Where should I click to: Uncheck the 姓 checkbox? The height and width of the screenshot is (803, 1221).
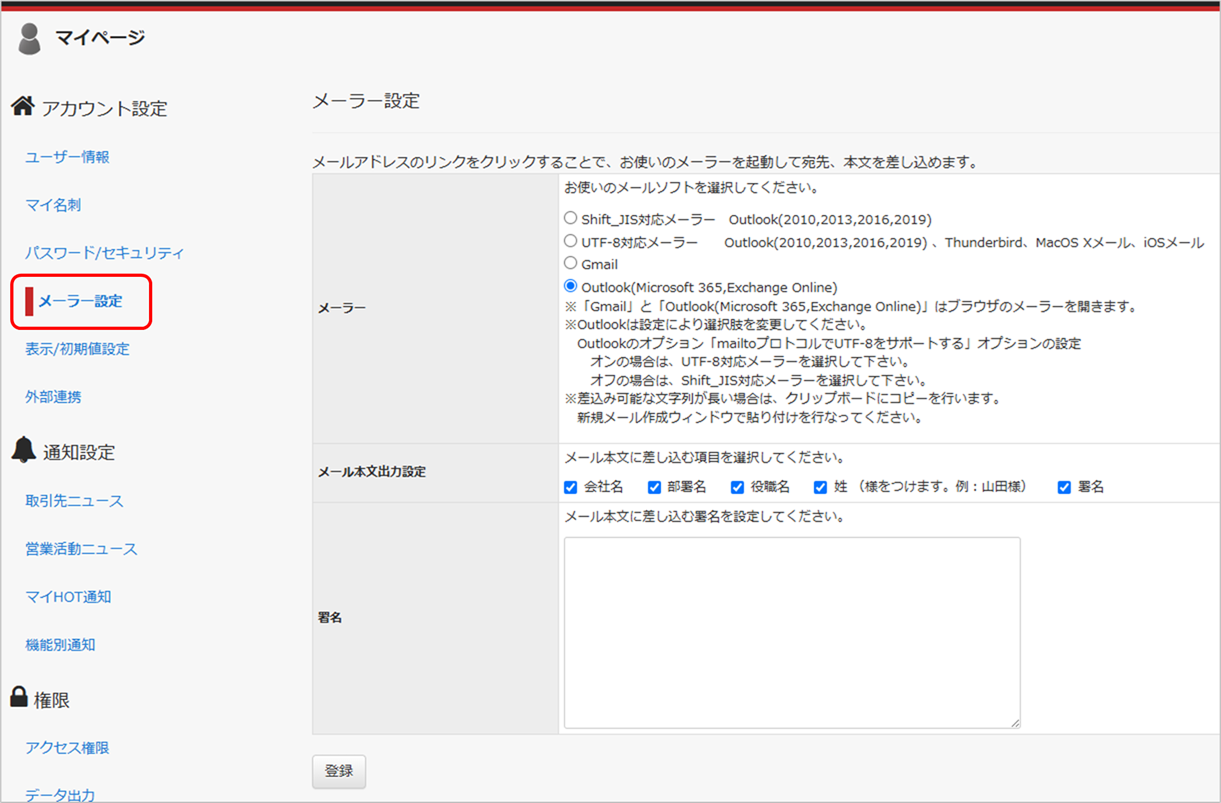point(820,487)
